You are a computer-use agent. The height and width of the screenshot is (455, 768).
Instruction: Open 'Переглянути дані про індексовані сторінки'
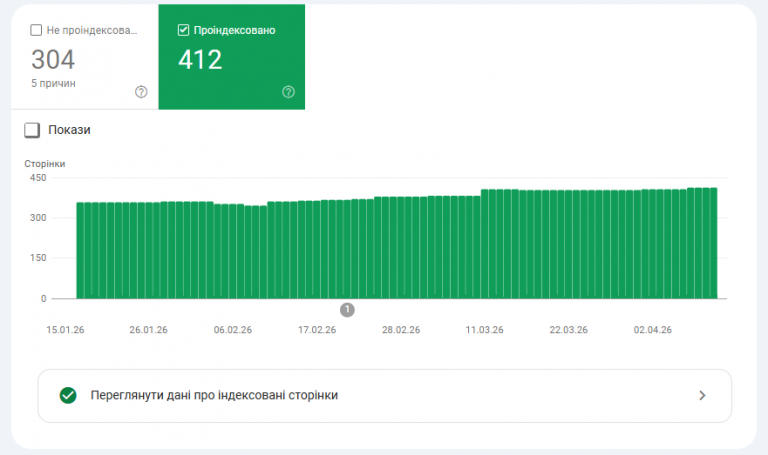pos(384,396)
